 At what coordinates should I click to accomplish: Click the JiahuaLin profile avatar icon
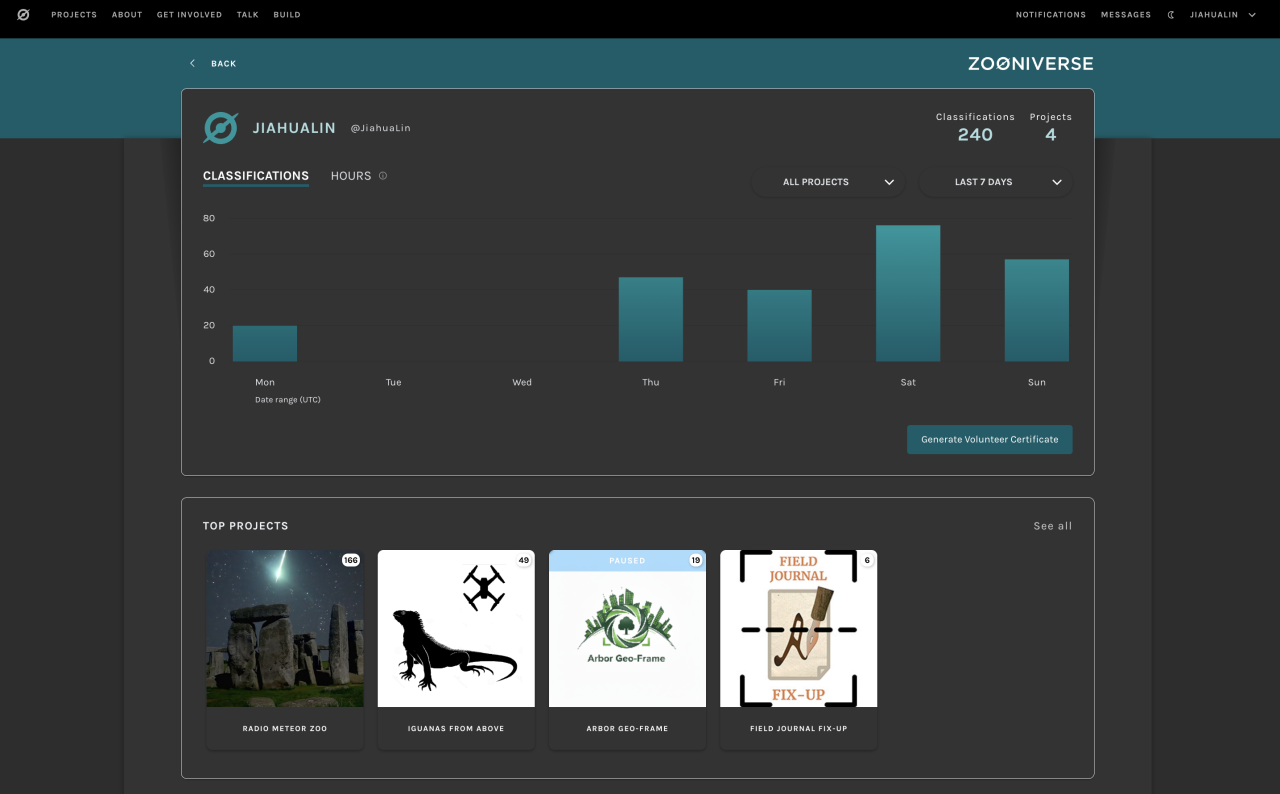click(221, 128)
